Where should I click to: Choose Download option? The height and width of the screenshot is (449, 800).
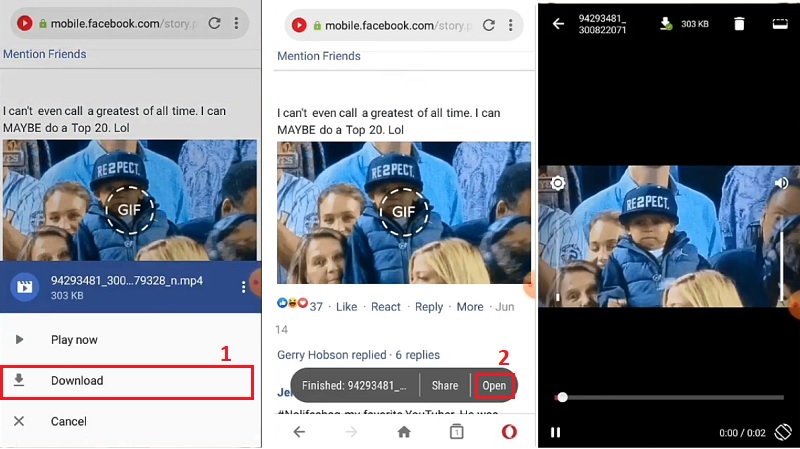[127, 381]
